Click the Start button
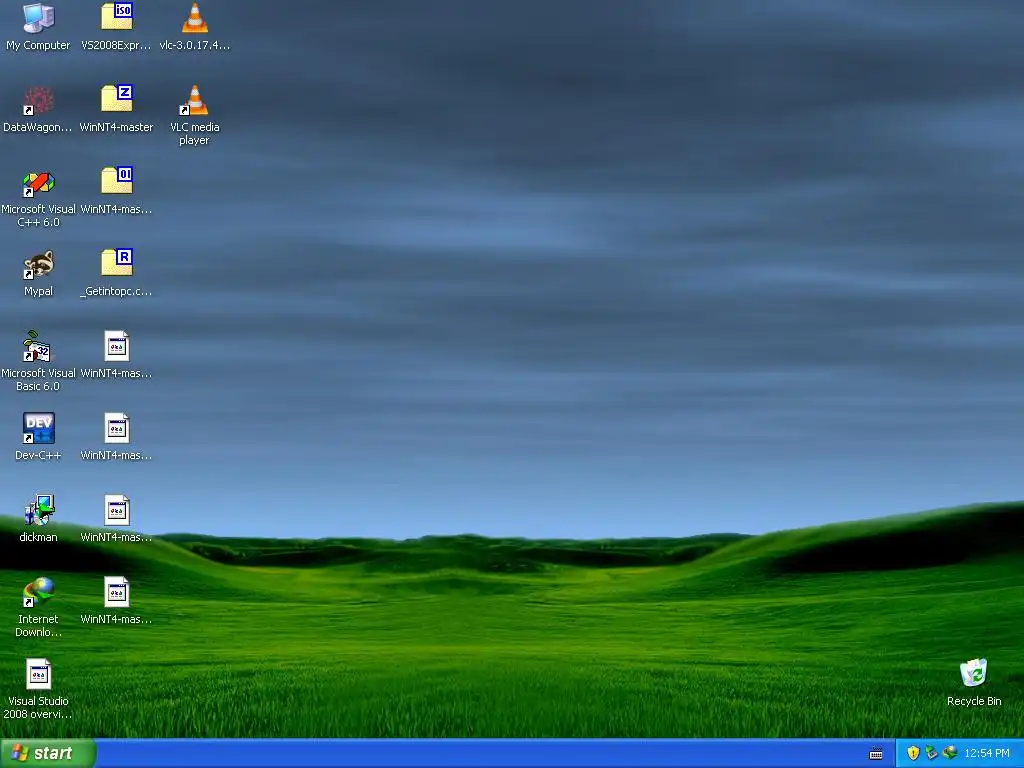This screenshot has width=1024, height=768. tap(48, 753)
